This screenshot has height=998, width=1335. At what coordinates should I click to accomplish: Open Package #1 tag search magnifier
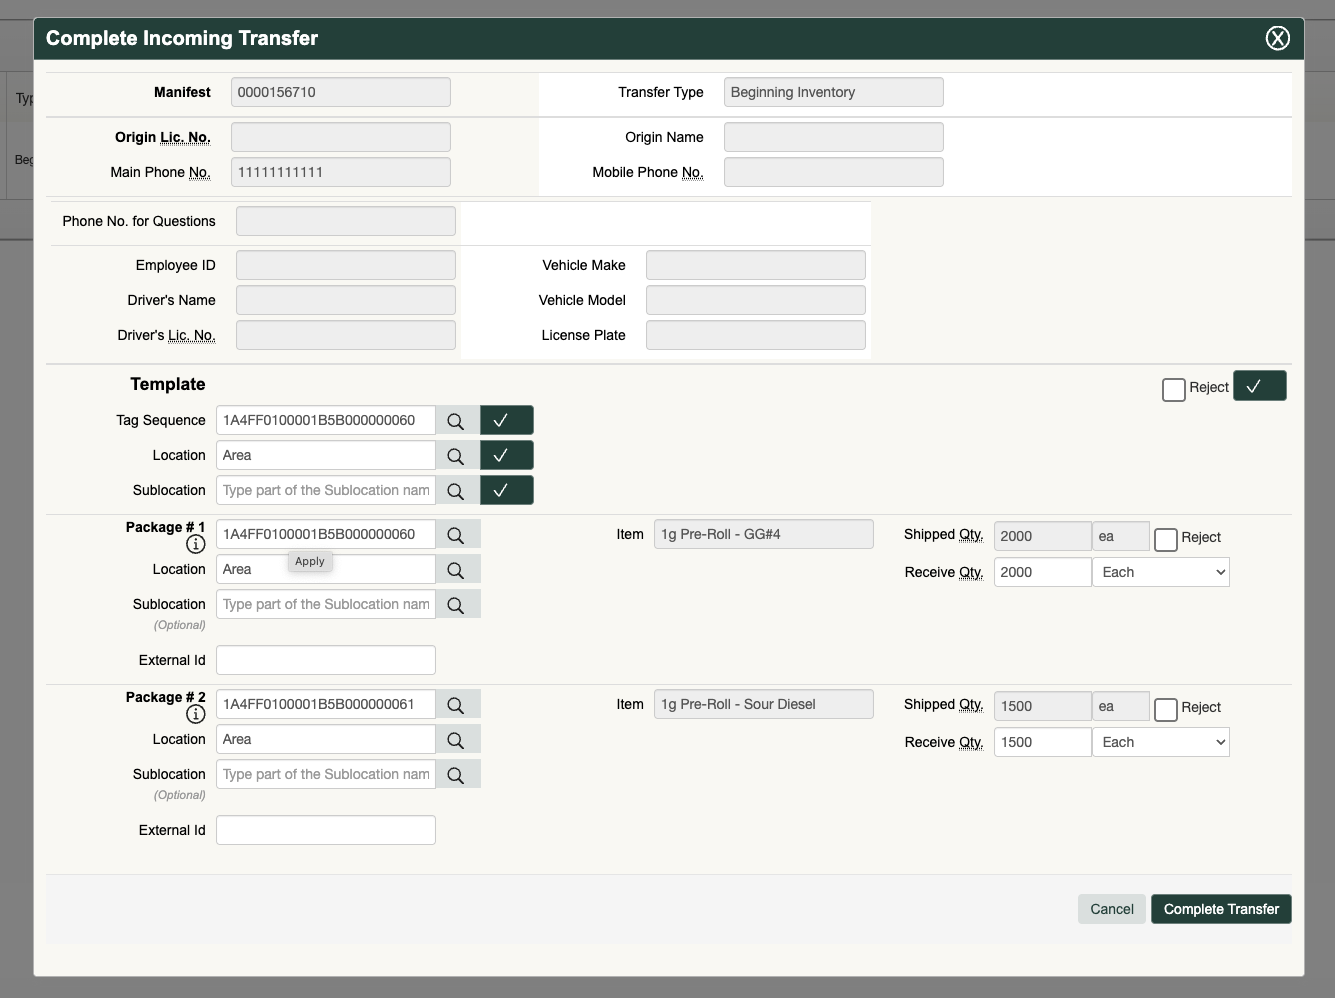[456, 535]
